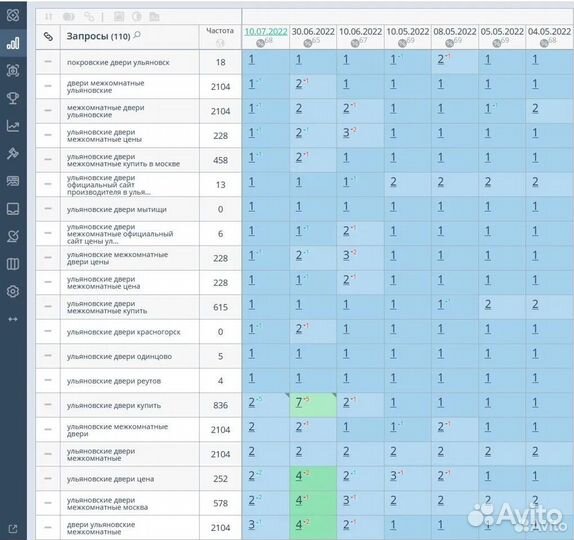Image resolution: width=574 pixels, height=540 pixels.
Task: Click the greyed folders toolbar icon
Action: click(x=154, y=16)
